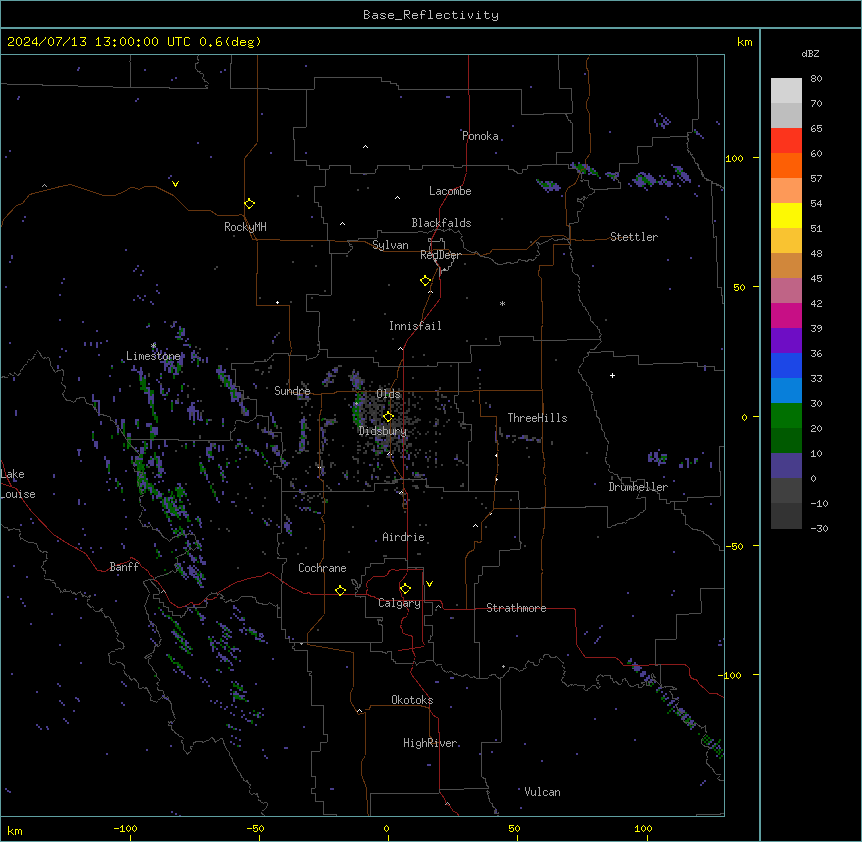
Task: Click the Didsbury town label
Action: coord(383,431)
